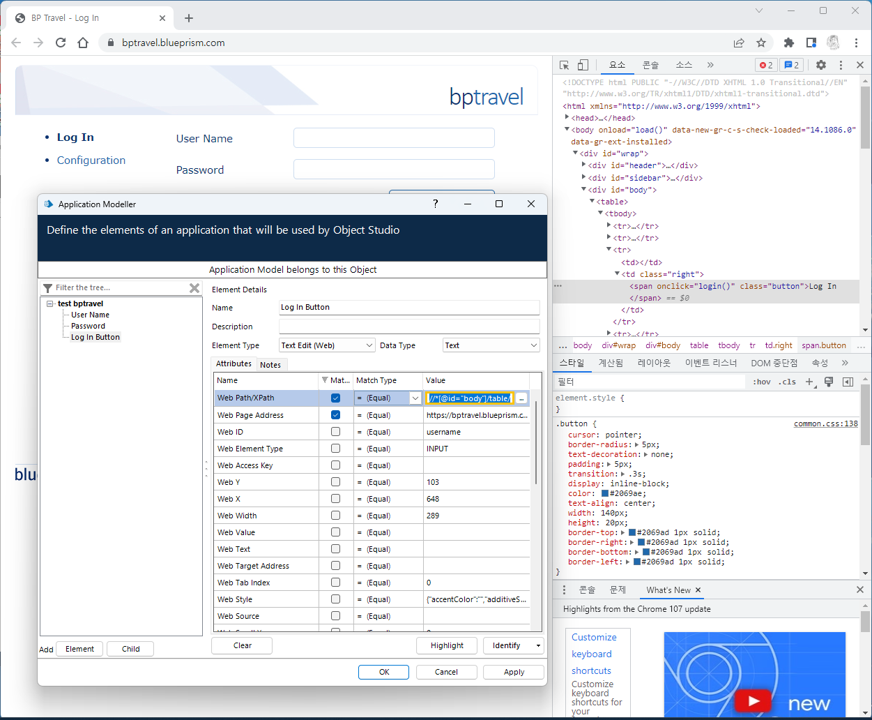Image resolution: width=872 pixels, height=720 pixels.
Task: Open the red error count badge in DevTools
Action: click(x=765, y=65)
